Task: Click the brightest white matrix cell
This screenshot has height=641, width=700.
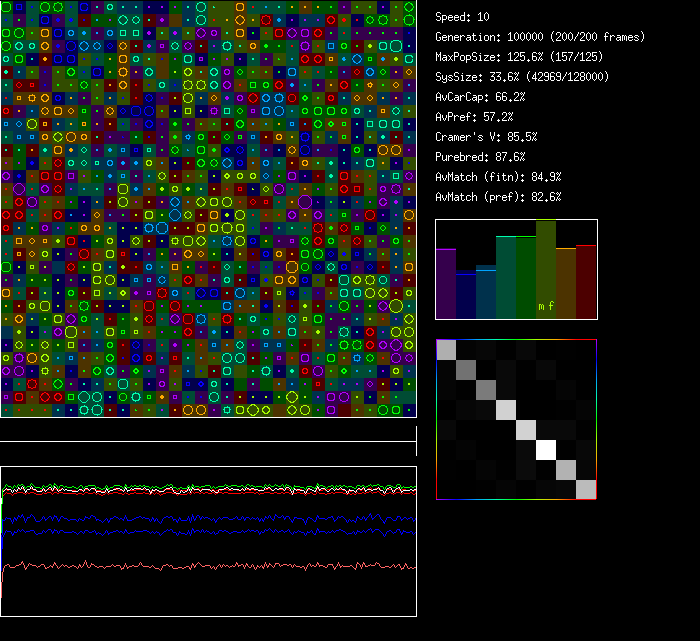Action: coord(546,450)
